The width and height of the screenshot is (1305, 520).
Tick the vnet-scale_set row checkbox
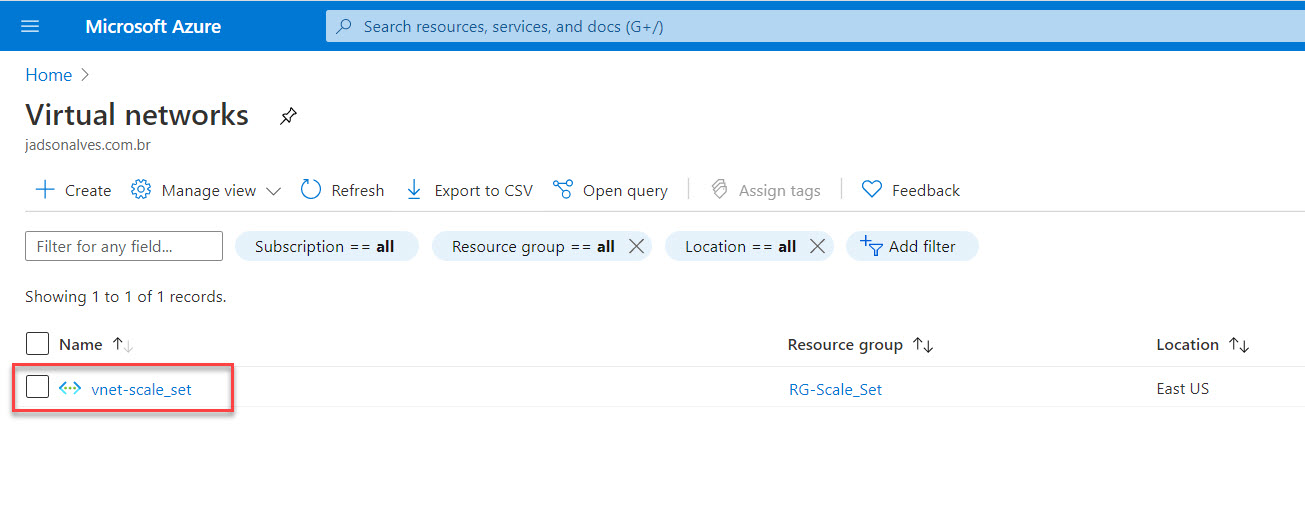point(37,388)
